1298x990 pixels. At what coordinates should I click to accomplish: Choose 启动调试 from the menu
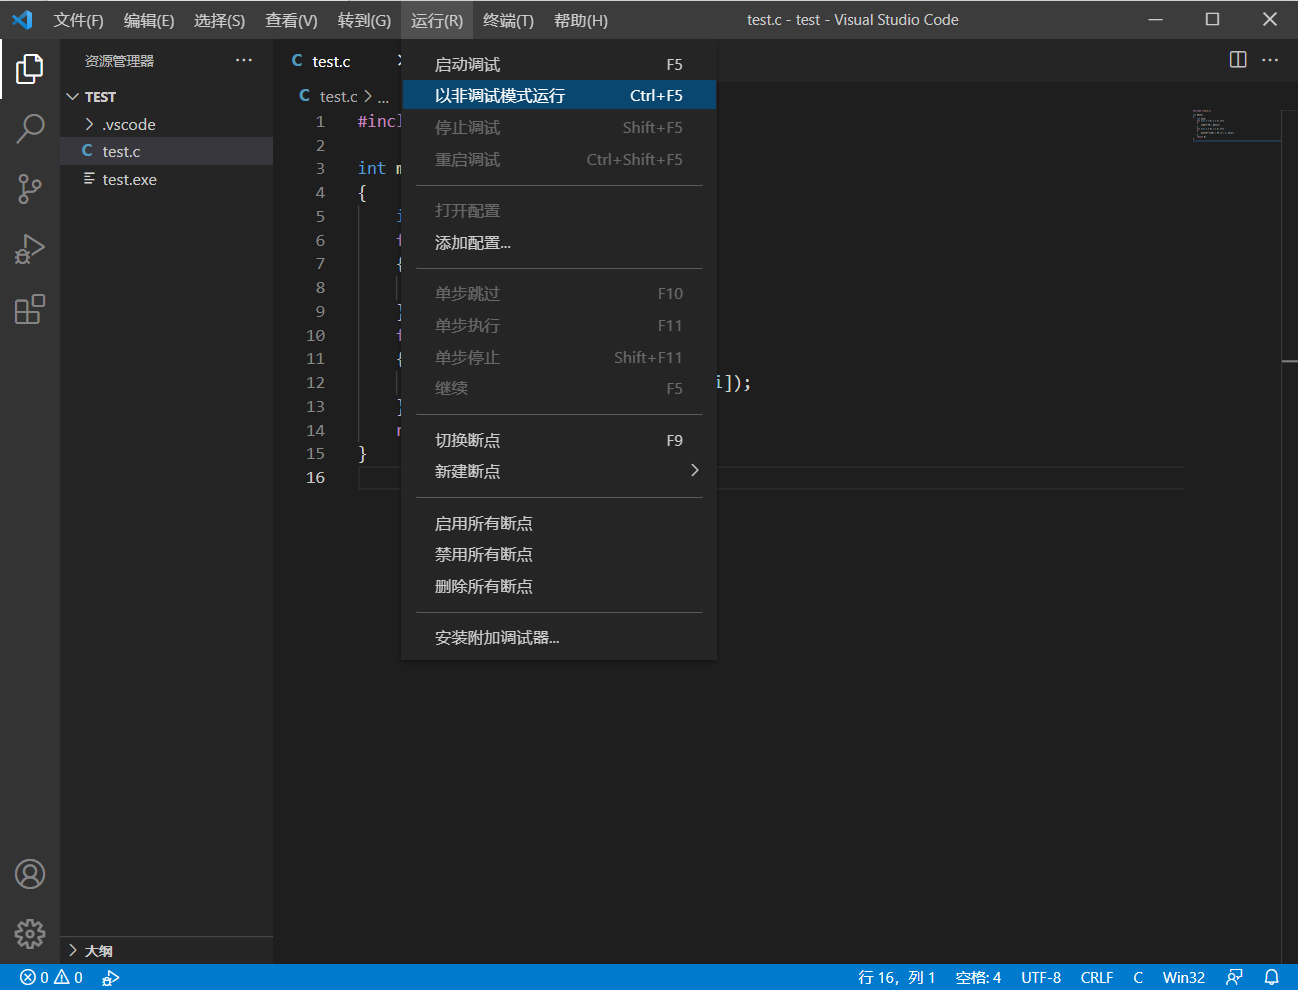(559, 64)
